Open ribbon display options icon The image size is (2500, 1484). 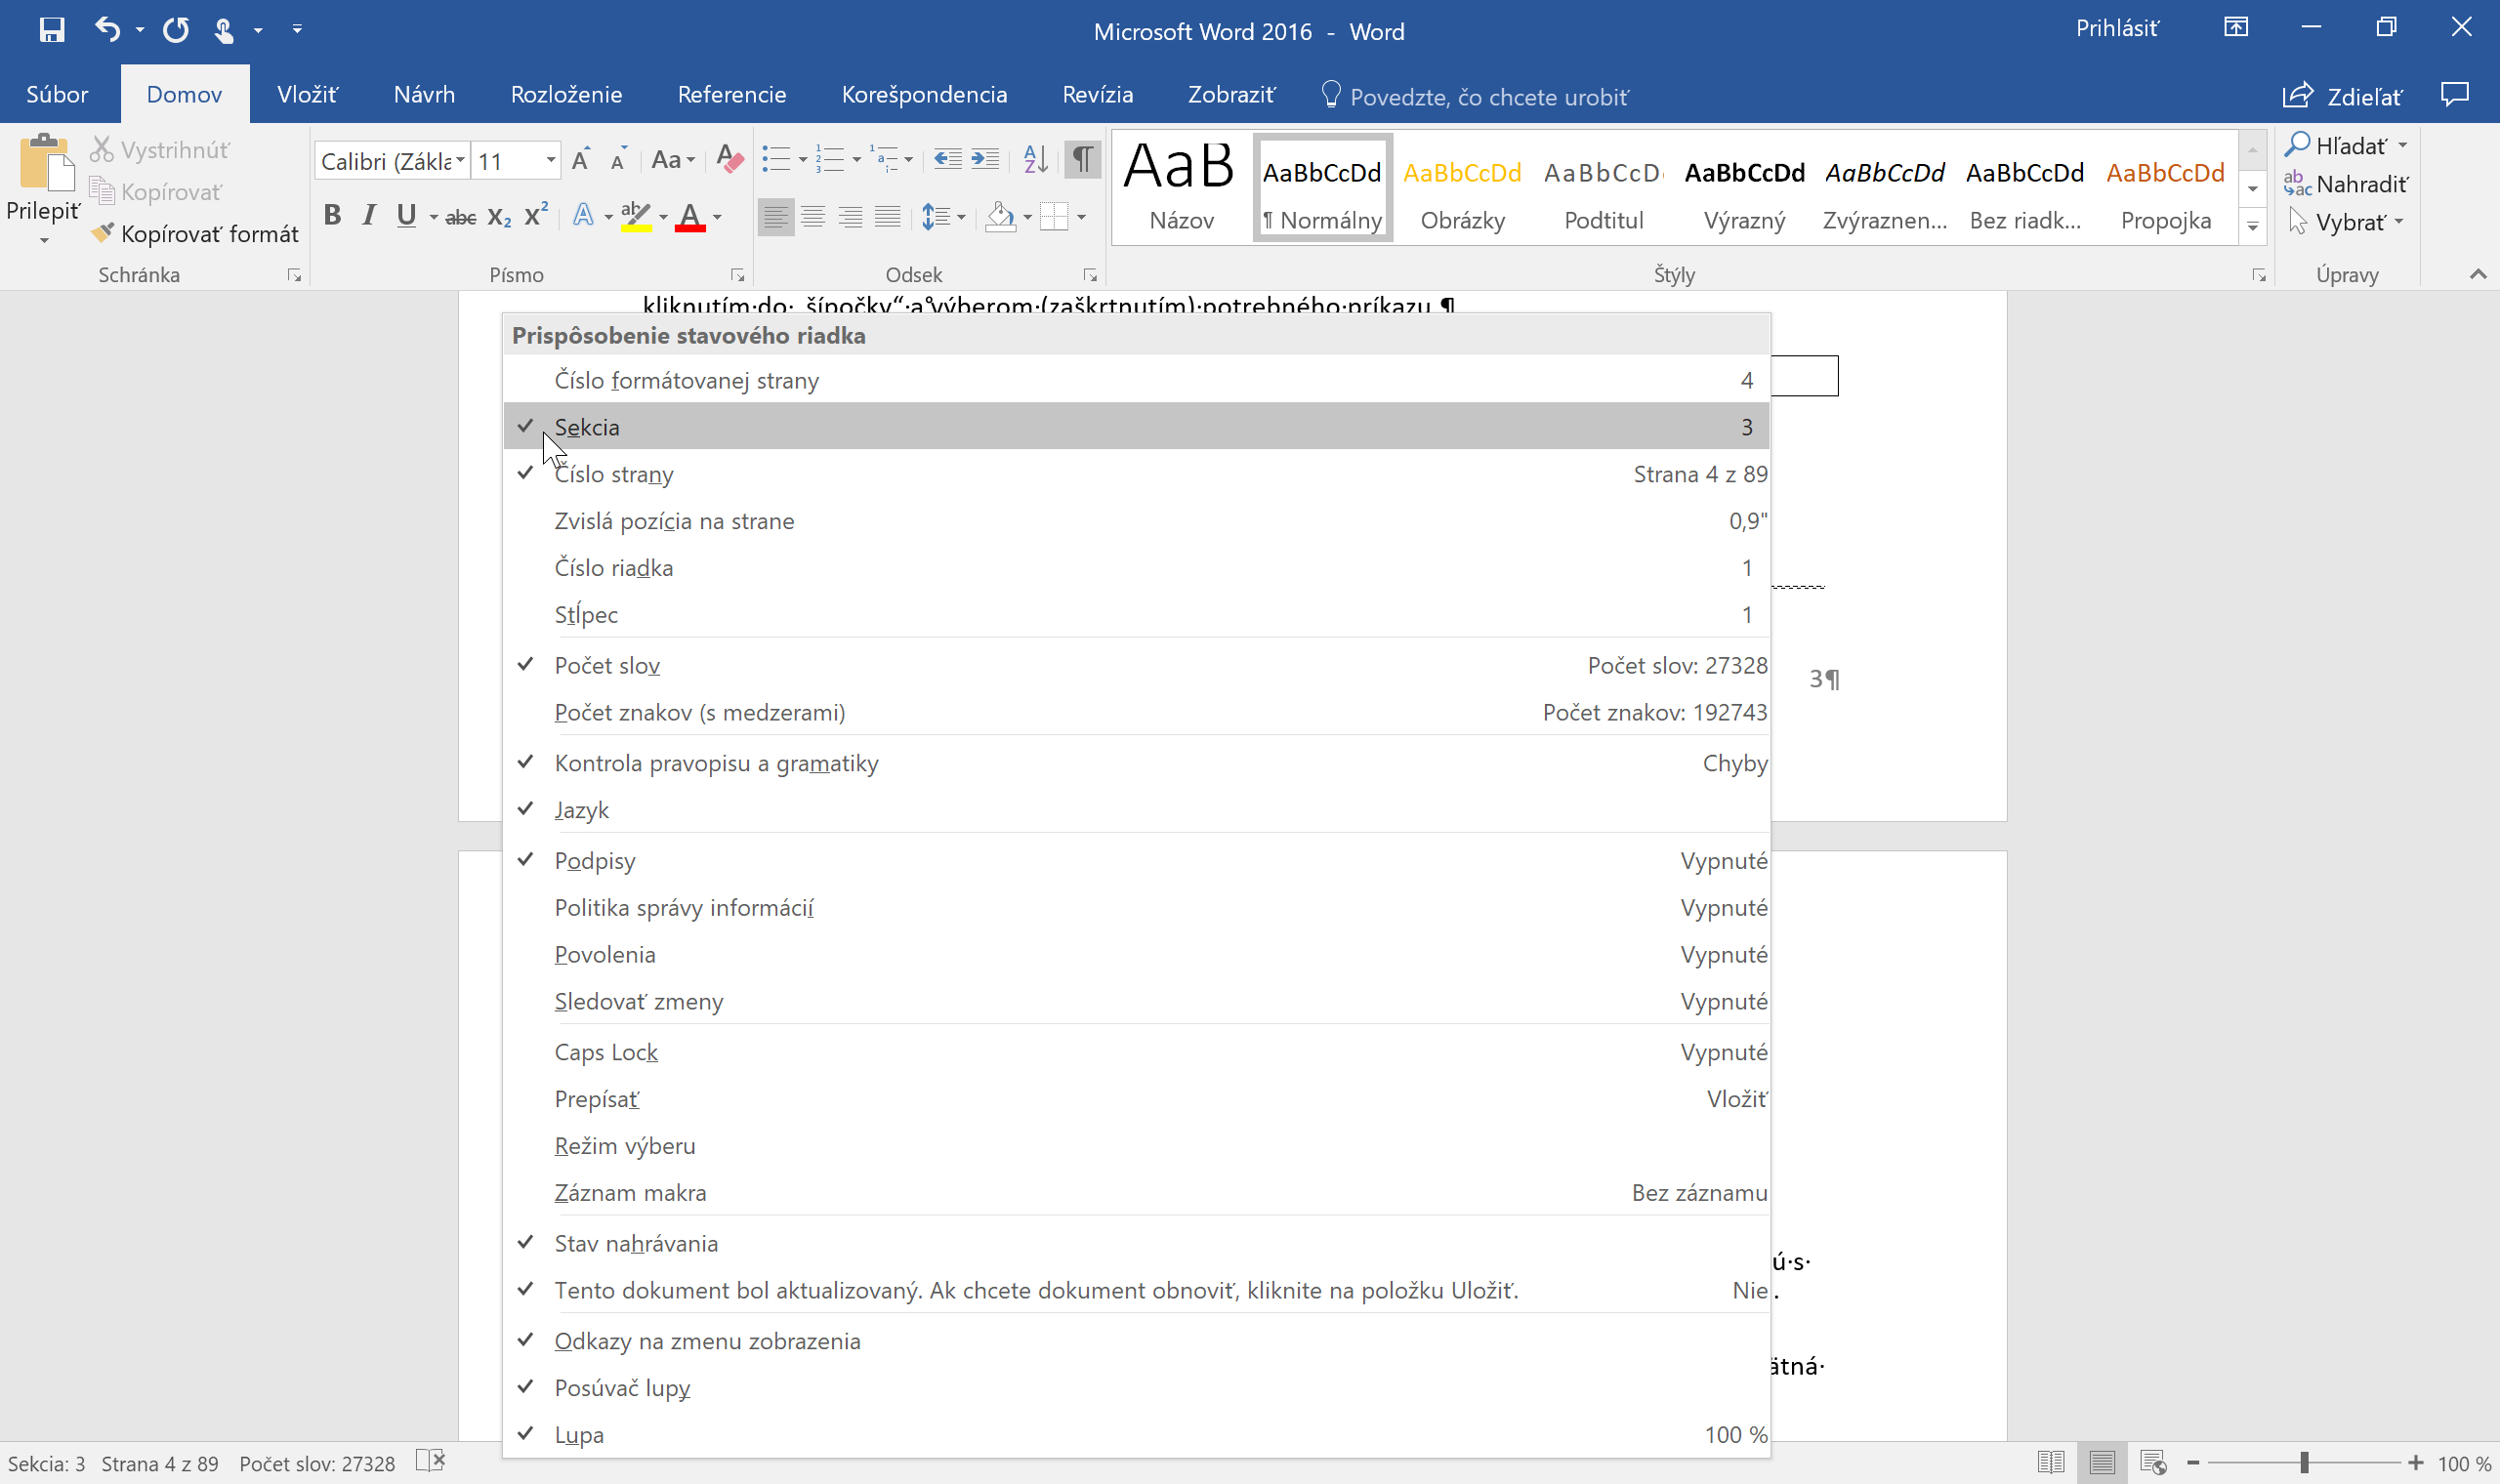(2236, 27)
